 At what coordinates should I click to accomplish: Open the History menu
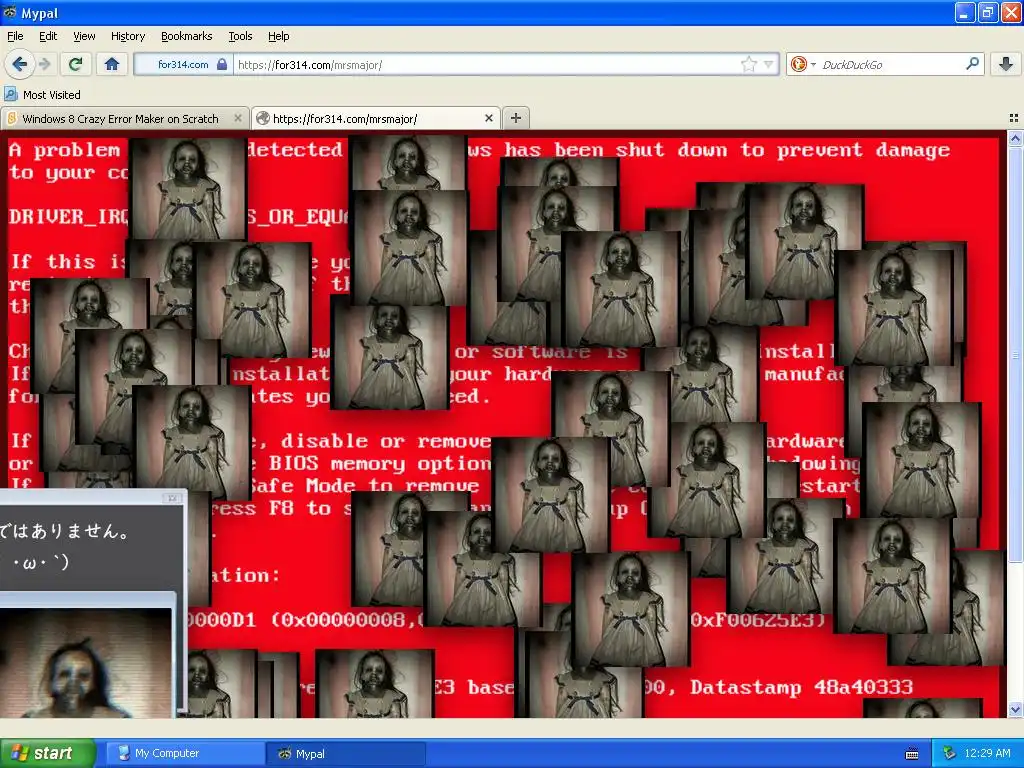(x=128, y=36)
